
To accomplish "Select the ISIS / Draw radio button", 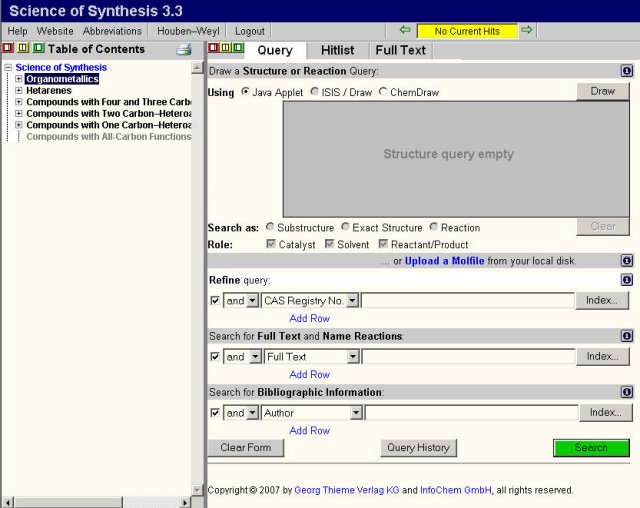I will point(314,92).
